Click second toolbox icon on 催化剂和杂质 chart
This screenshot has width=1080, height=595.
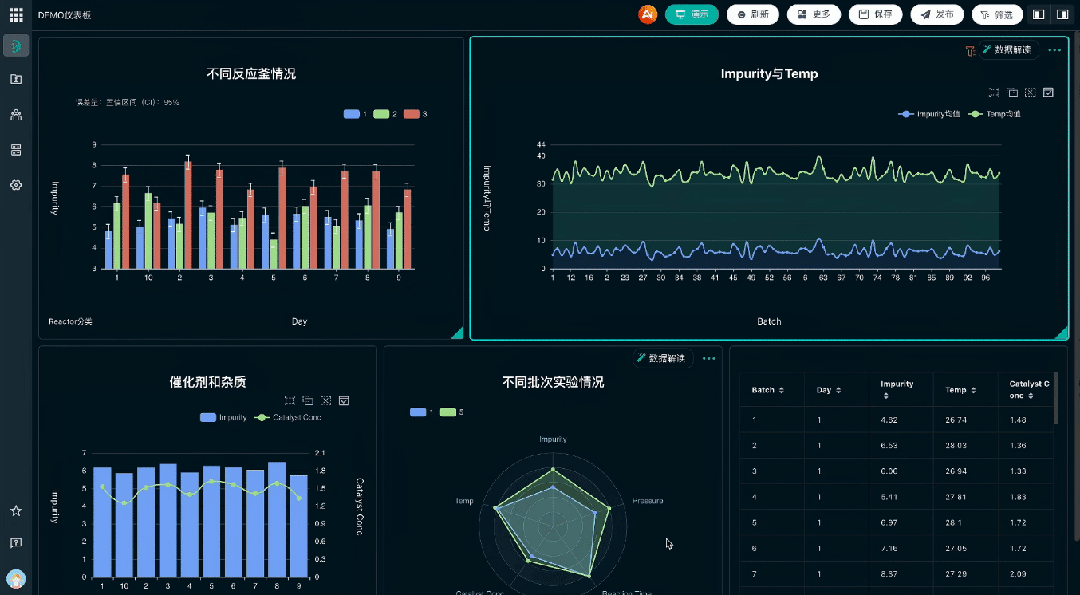pyautogui.click(x=308, y=400)
